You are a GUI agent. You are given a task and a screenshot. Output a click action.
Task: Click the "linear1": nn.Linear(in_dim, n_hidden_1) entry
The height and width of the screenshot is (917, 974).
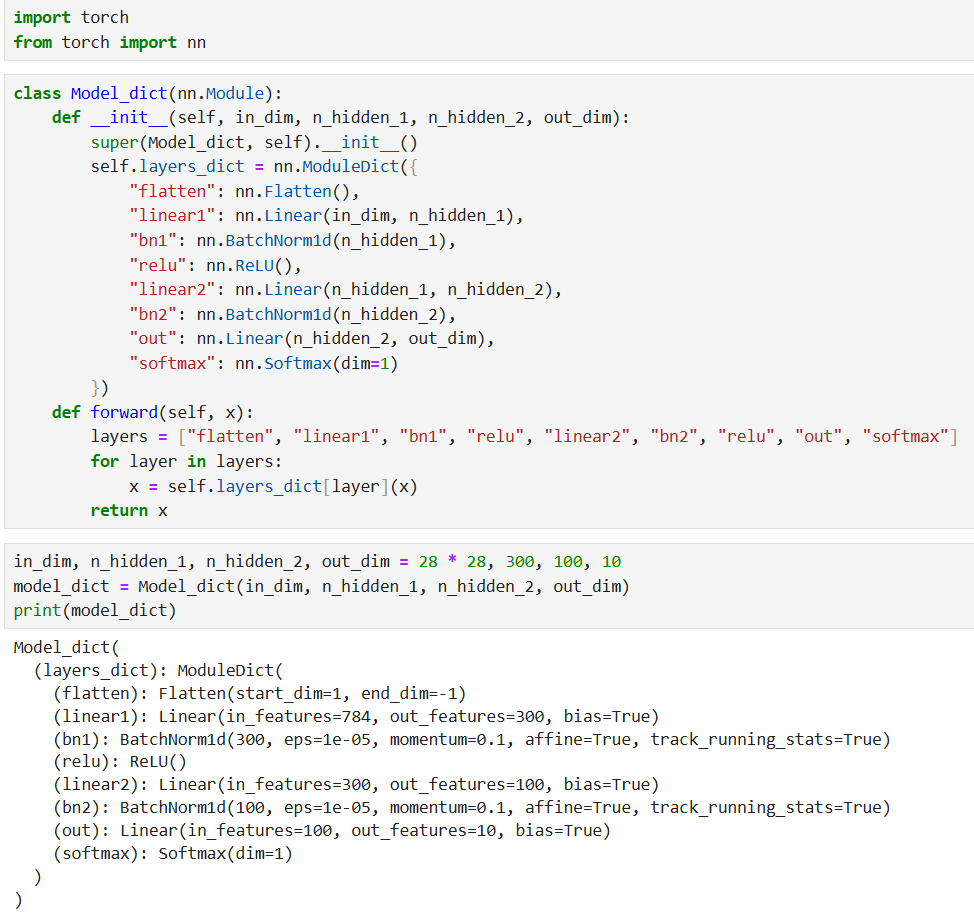(326, 216)
